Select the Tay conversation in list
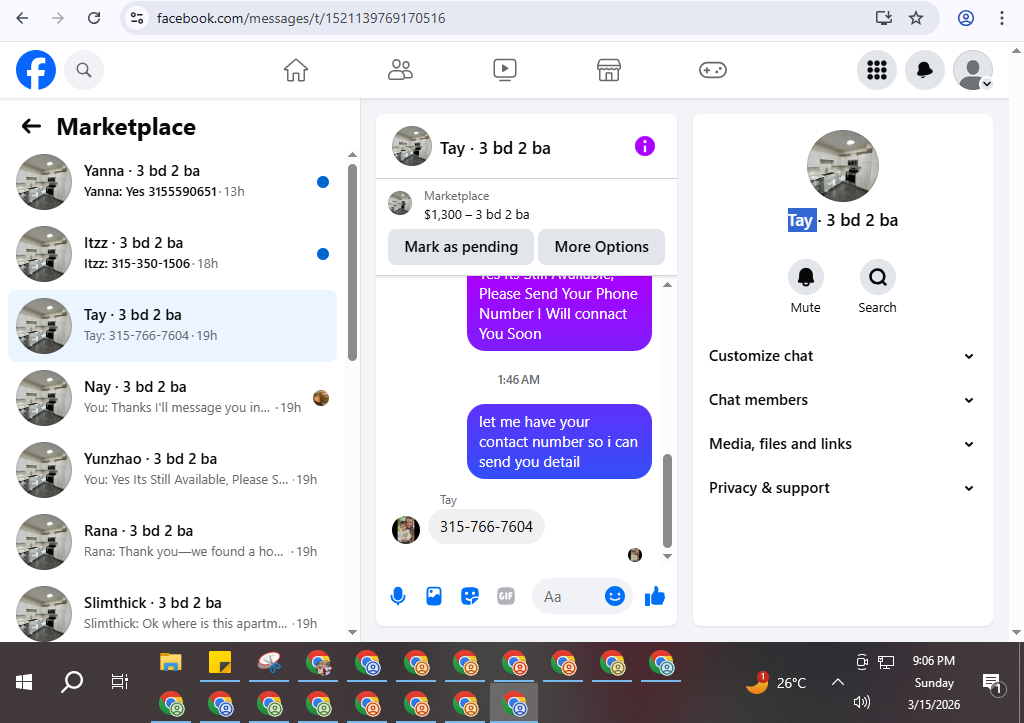This screenshot has height=723, width=1024. tap(172, 325)
